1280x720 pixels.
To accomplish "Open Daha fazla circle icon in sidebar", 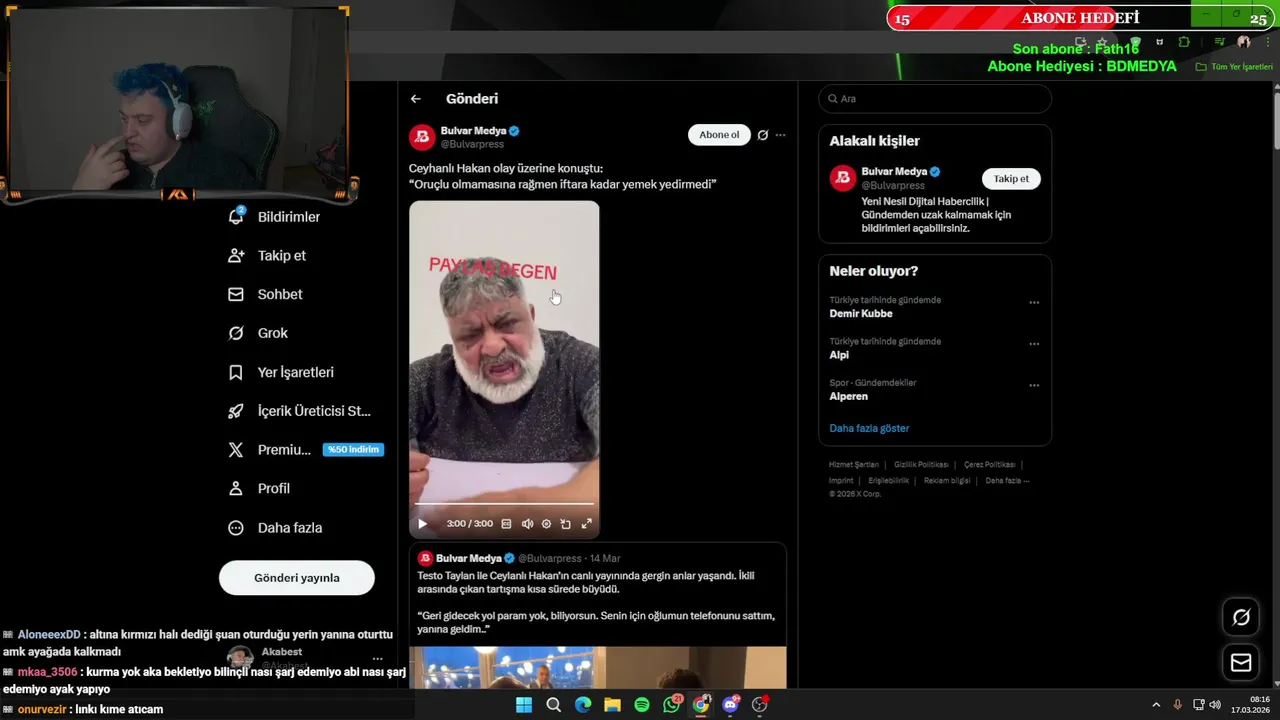I will pyautogui.click(x=236, y=528).
